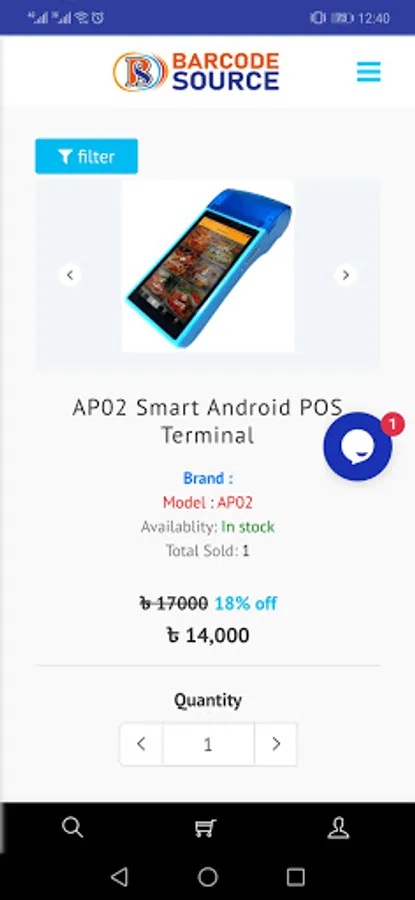Open the shopping cart

pyautogui.click(x=205, y=828)
